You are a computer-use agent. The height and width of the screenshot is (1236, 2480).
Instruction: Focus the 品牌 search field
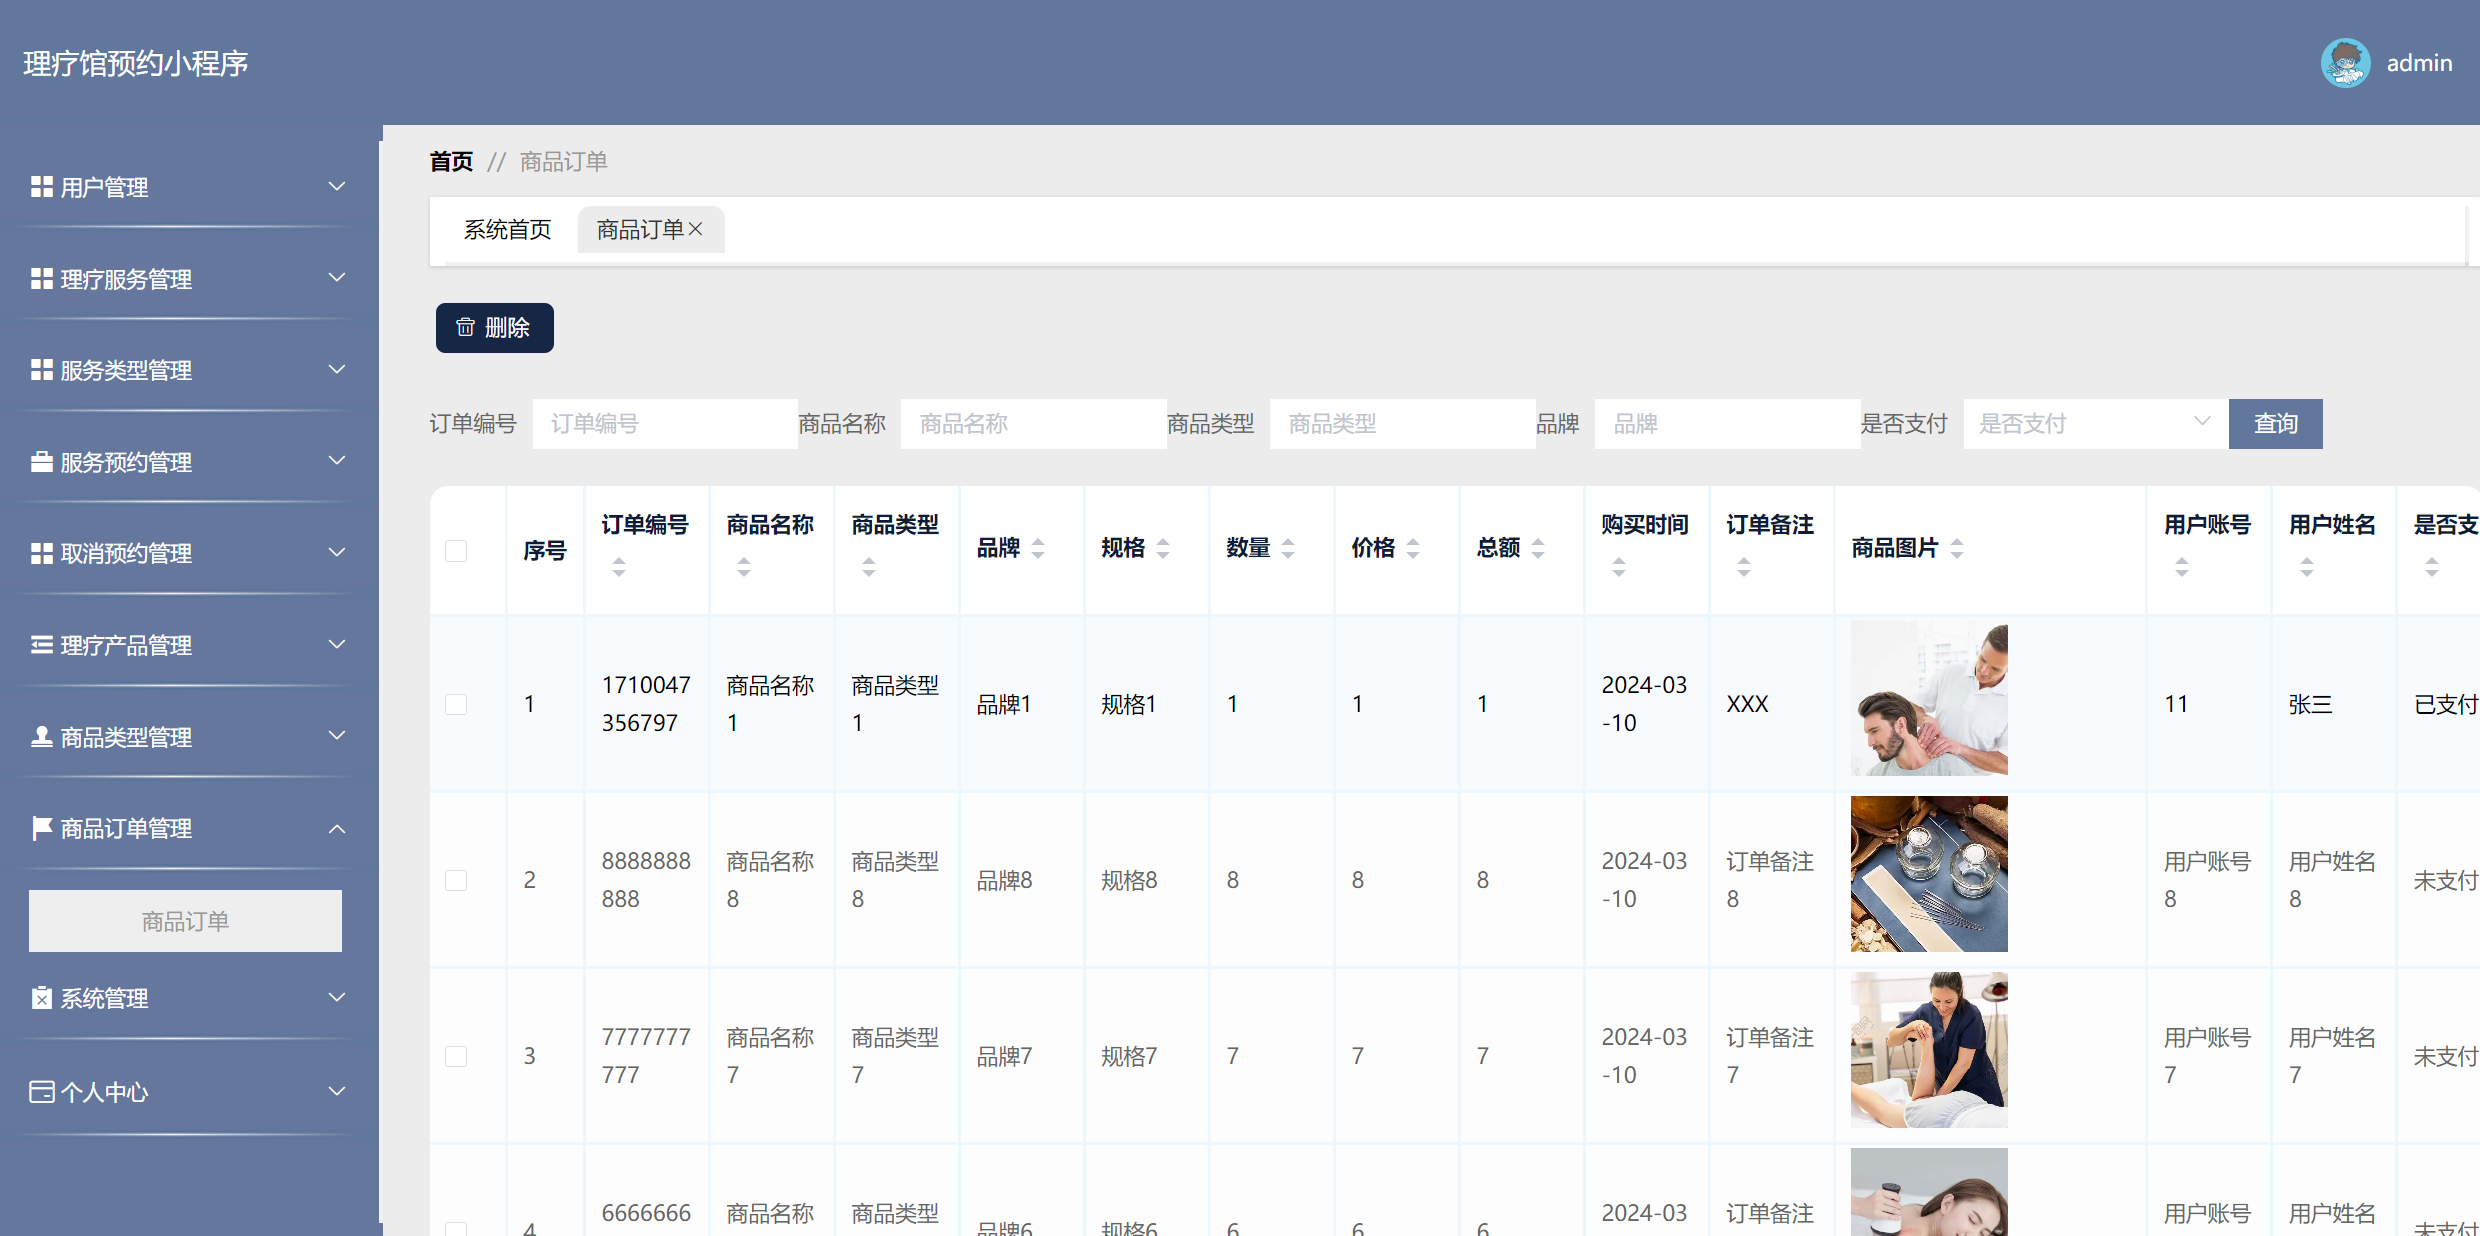1727,424
